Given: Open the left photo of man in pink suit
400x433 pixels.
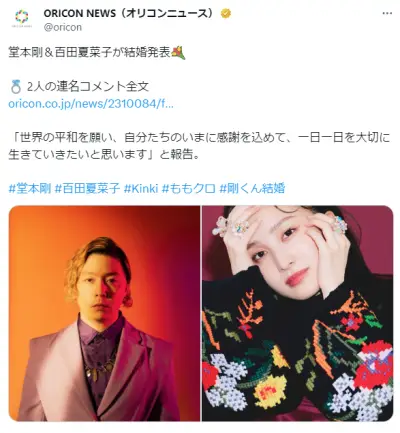Looking at the screenshot, I should coord(104,313).
